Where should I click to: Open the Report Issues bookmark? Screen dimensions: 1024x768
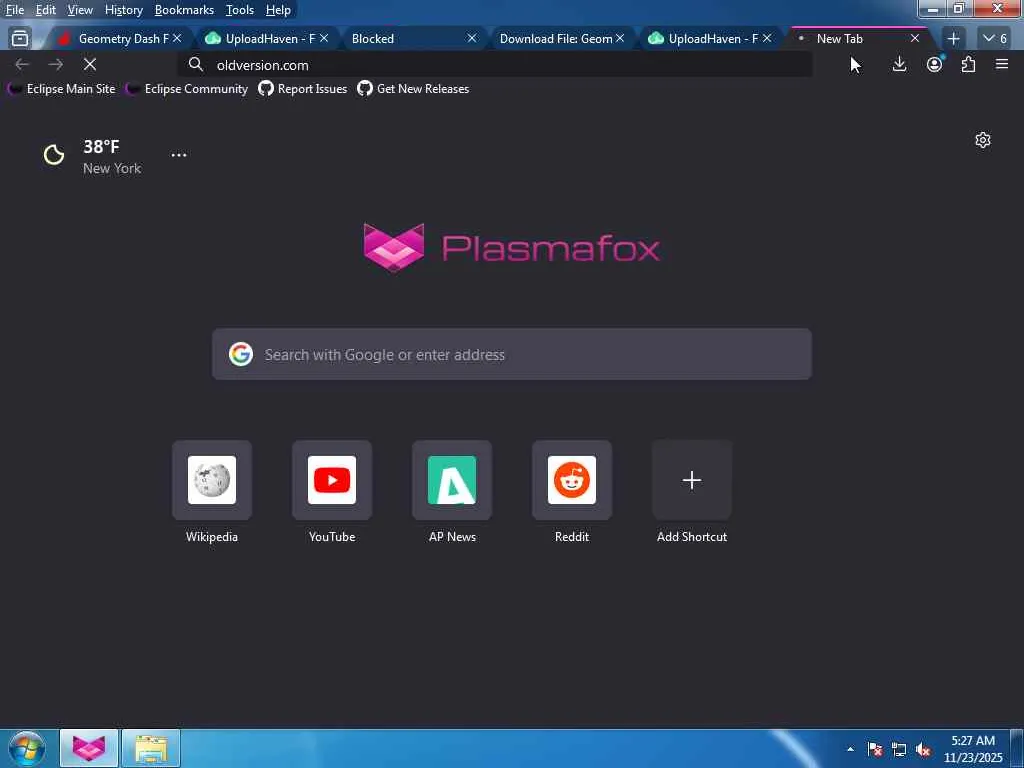coord(303,89)
